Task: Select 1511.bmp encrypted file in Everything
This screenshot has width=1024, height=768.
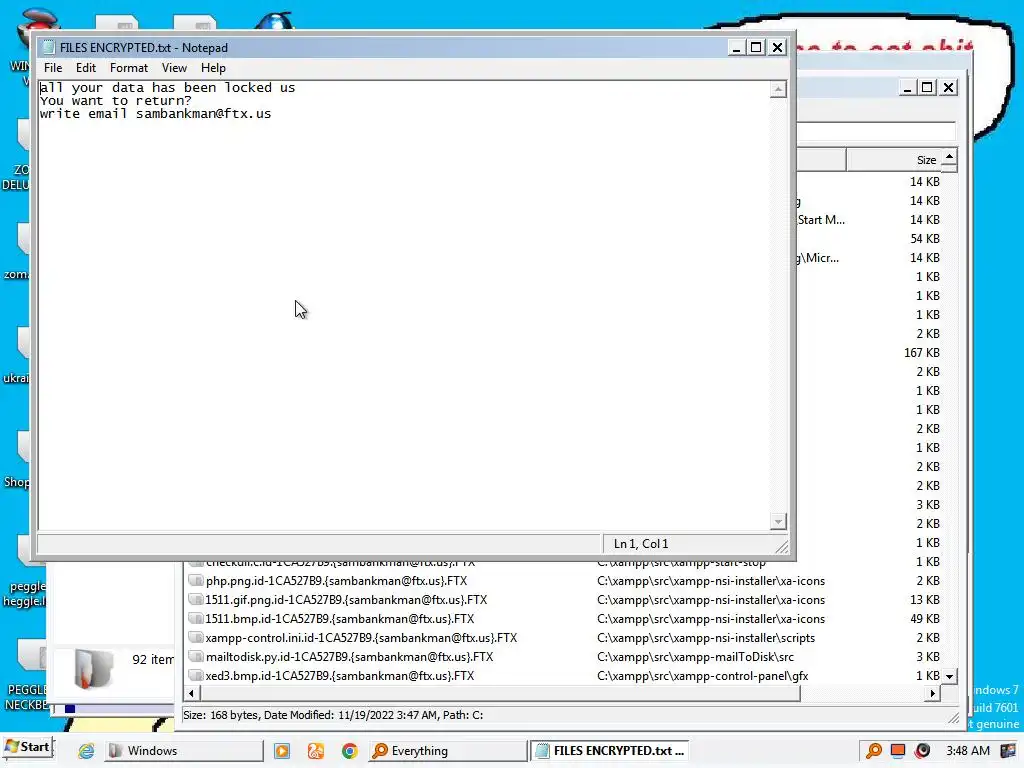Action: pos(564,618)
